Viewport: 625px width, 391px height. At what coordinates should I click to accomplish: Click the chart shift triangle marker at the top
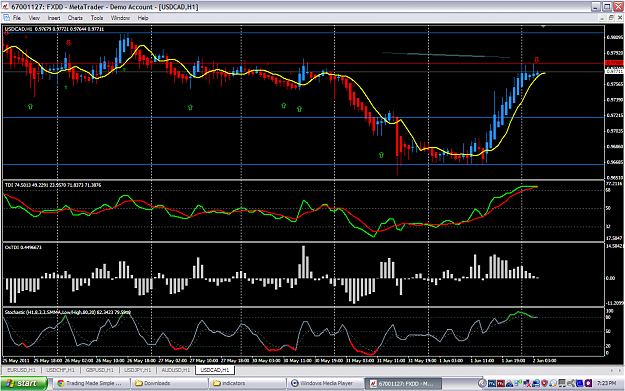point(543,27)
